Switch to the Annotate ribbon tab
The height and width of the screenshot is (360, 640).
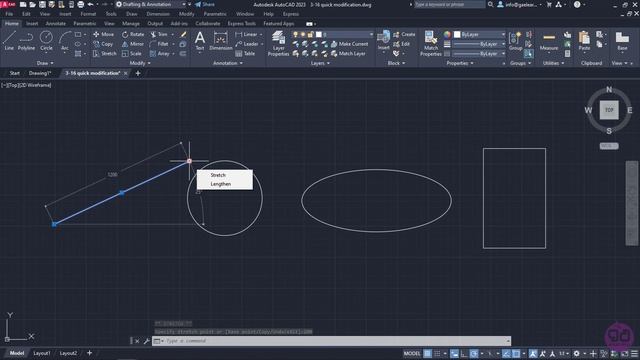[56, 24]
